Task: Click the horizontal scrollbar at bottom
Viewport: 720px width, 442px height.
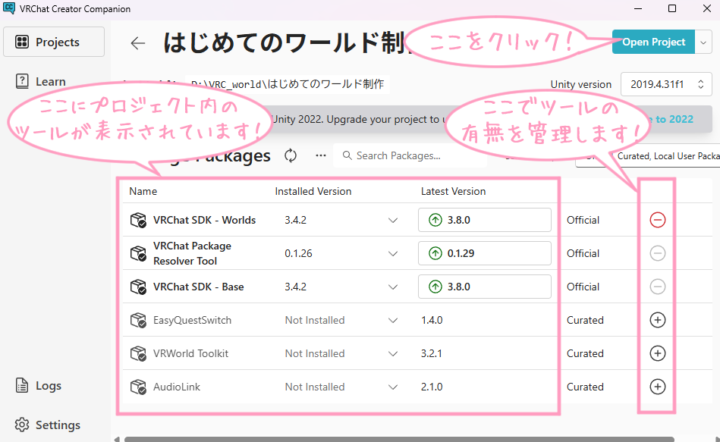Action: (x=399, y=439)
